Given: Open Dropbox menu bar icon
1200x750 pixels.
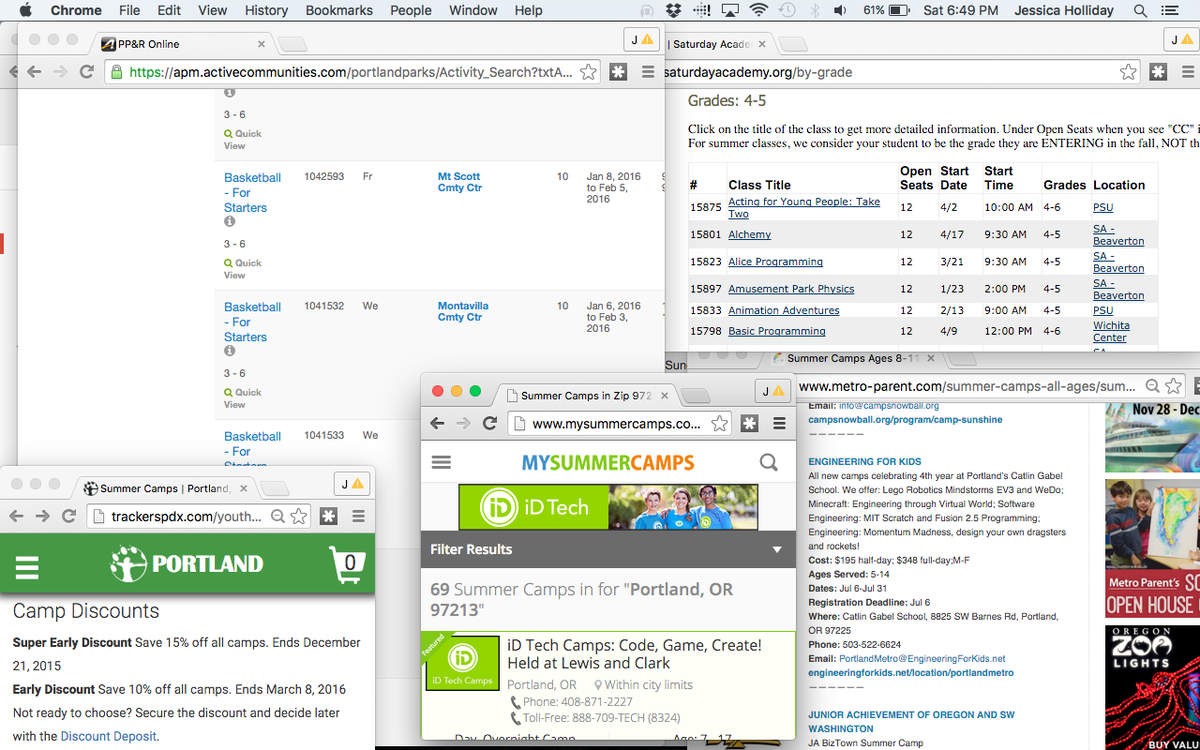Looking at the screenshot, I should click(x=673, y=10).
